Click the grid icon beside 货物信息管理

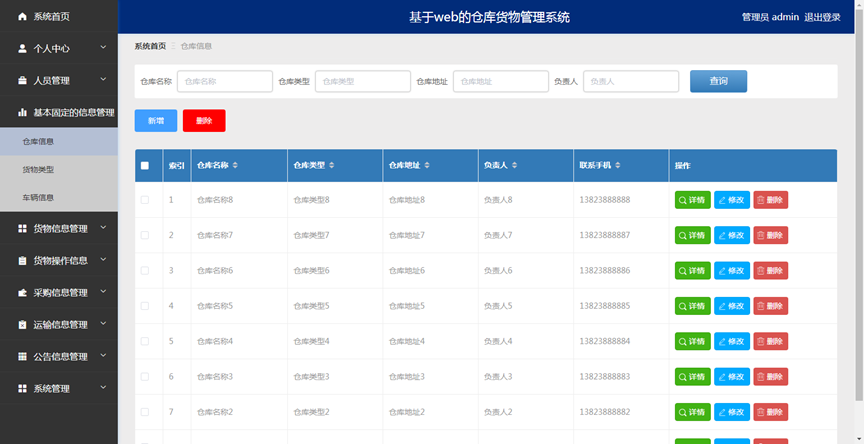(x=22, y=229)
